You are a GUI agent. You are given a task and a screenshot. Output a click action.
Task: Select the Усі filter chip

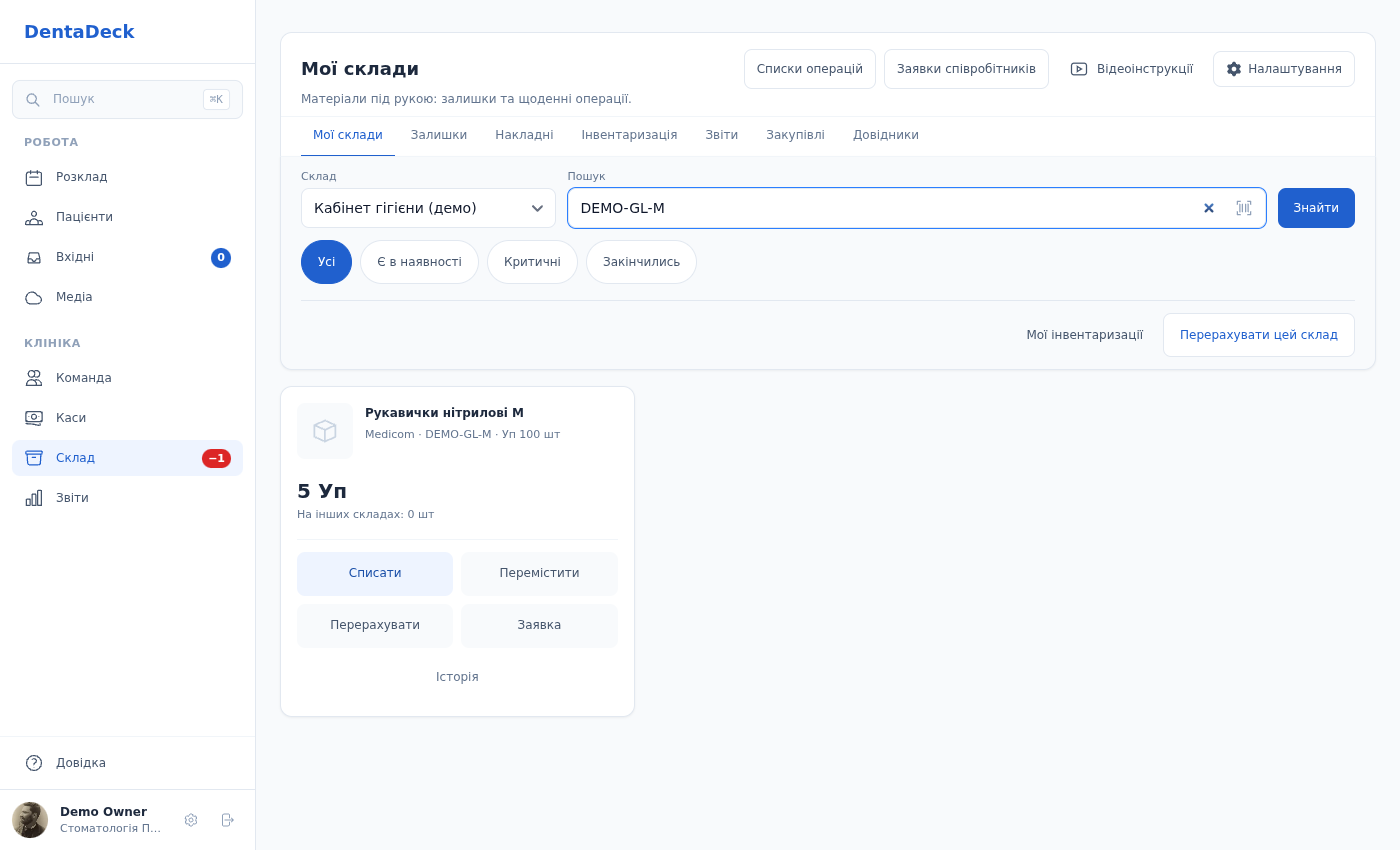(326, 262)
